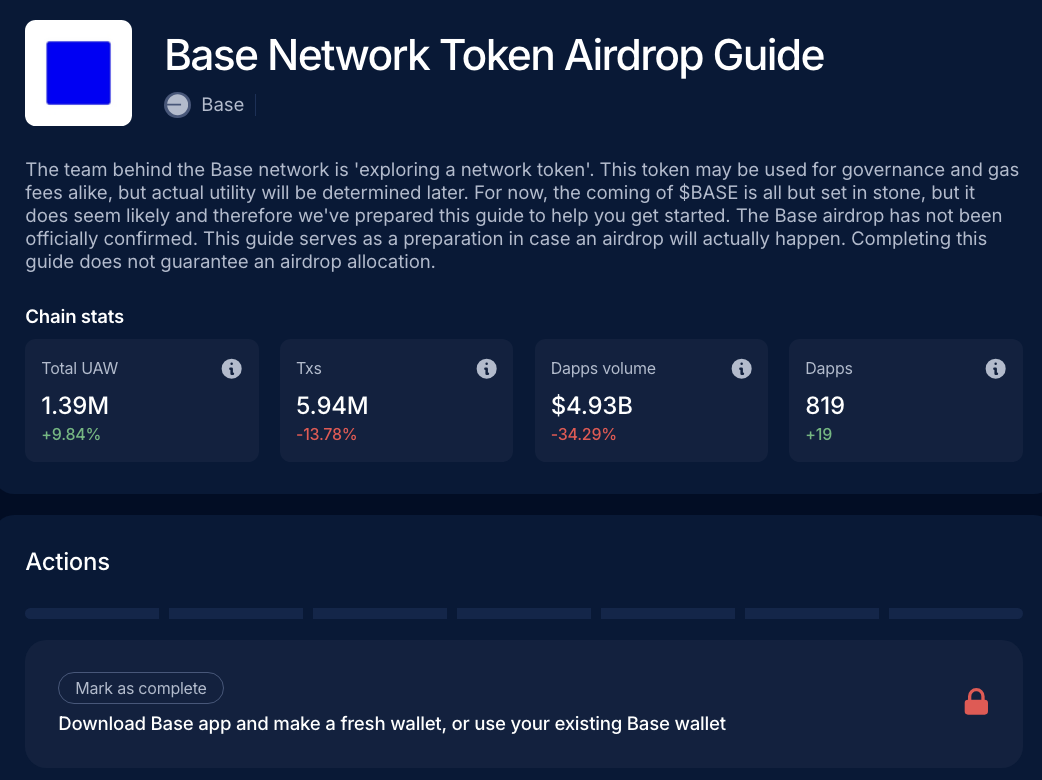Click the Dapps volume info icon
1042x780 pixels.
coord(741,369)
